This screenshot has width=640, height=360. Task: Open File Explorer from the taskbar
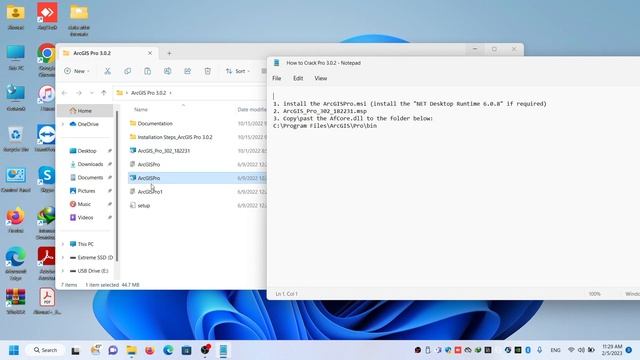pyautogui.click(x=131, y=350)
